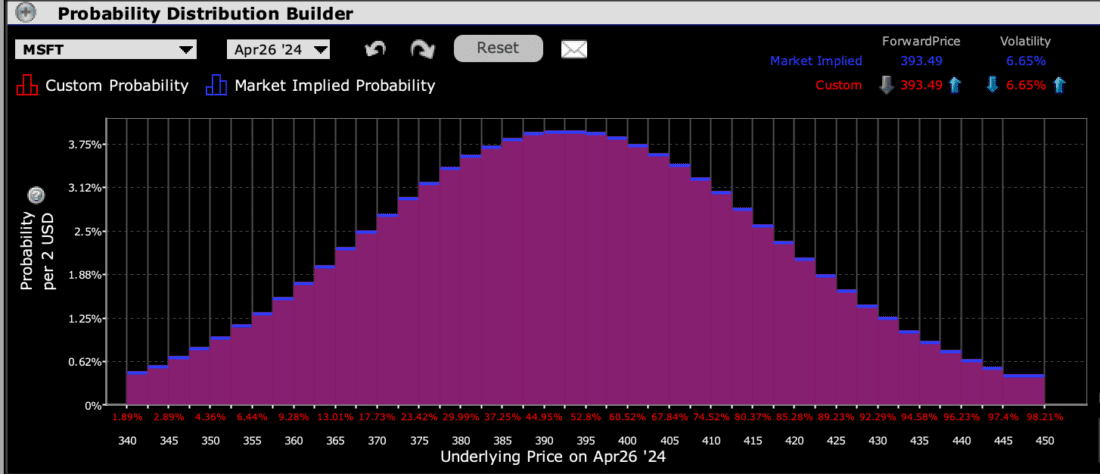Click the custom forward price value 393.49
This screenshot has height=474, width=1100.
919,85
